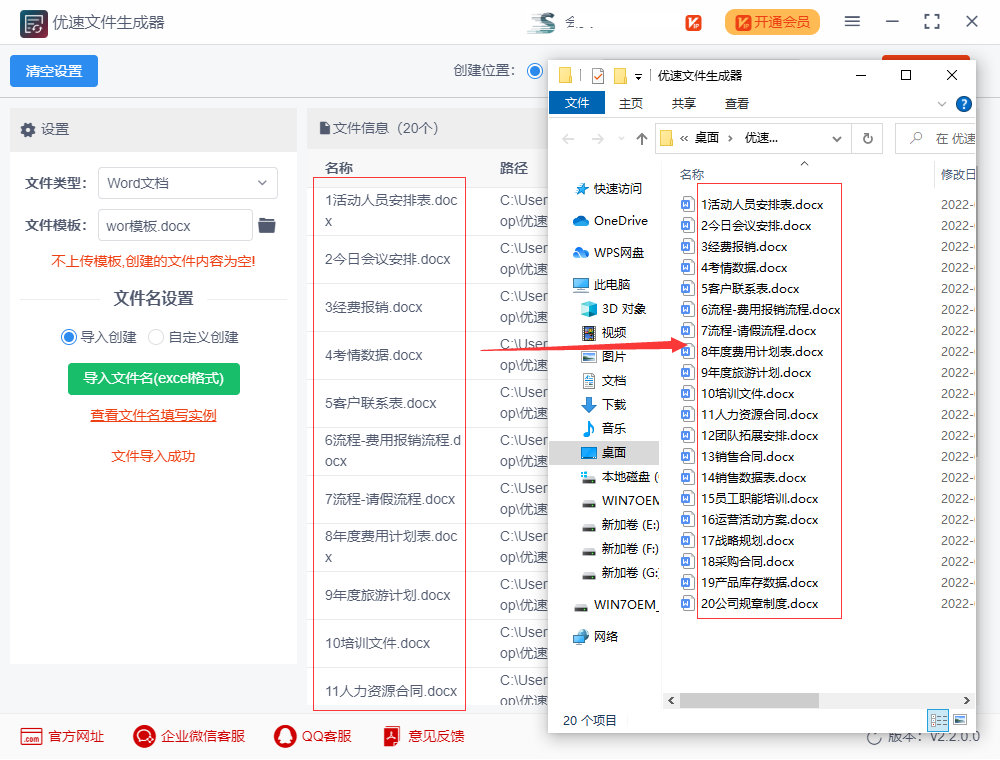Screen dimensions: 1000x760
Task: Switch to details view icon in Explorer status bar
Action: tap(938, 720)
